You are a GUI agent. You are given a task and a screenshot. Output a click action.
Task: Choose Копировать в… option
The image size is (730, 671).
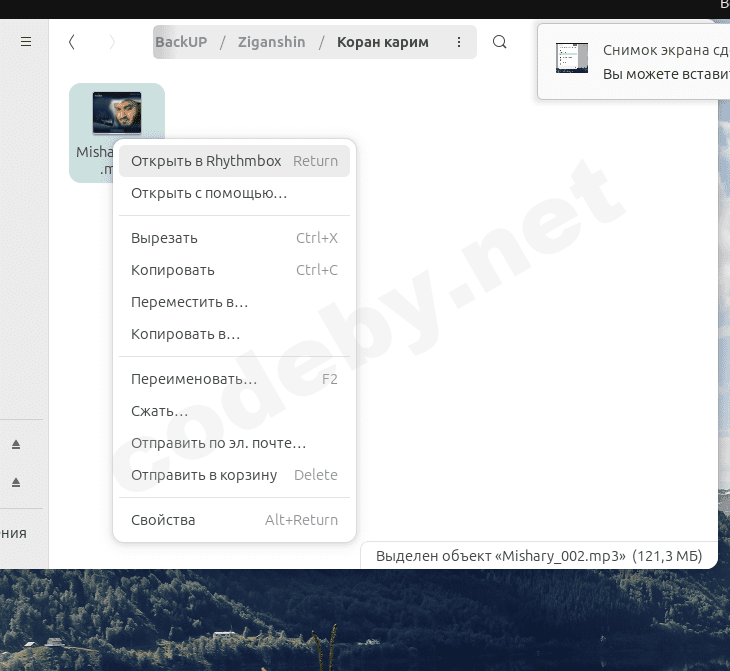point(234,334)
